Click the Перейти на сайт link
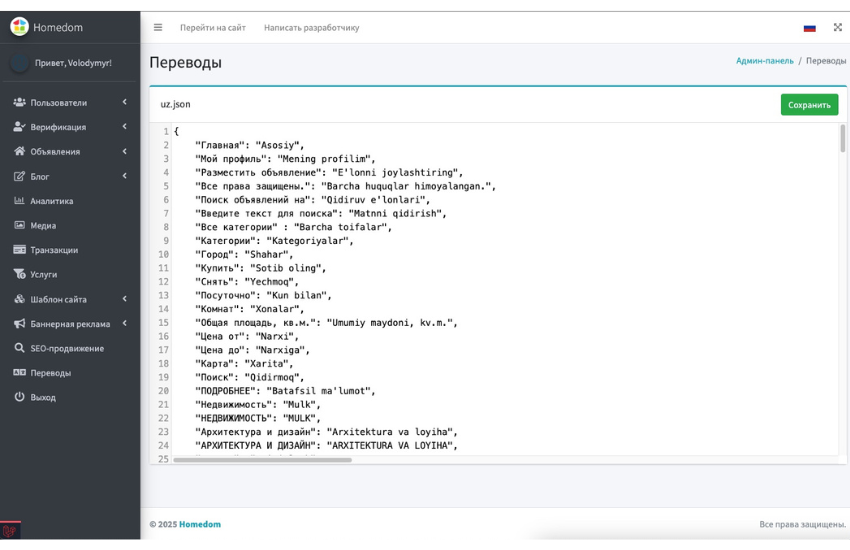The height and width of the screenshot is (550, 850). tap(212, 28)
